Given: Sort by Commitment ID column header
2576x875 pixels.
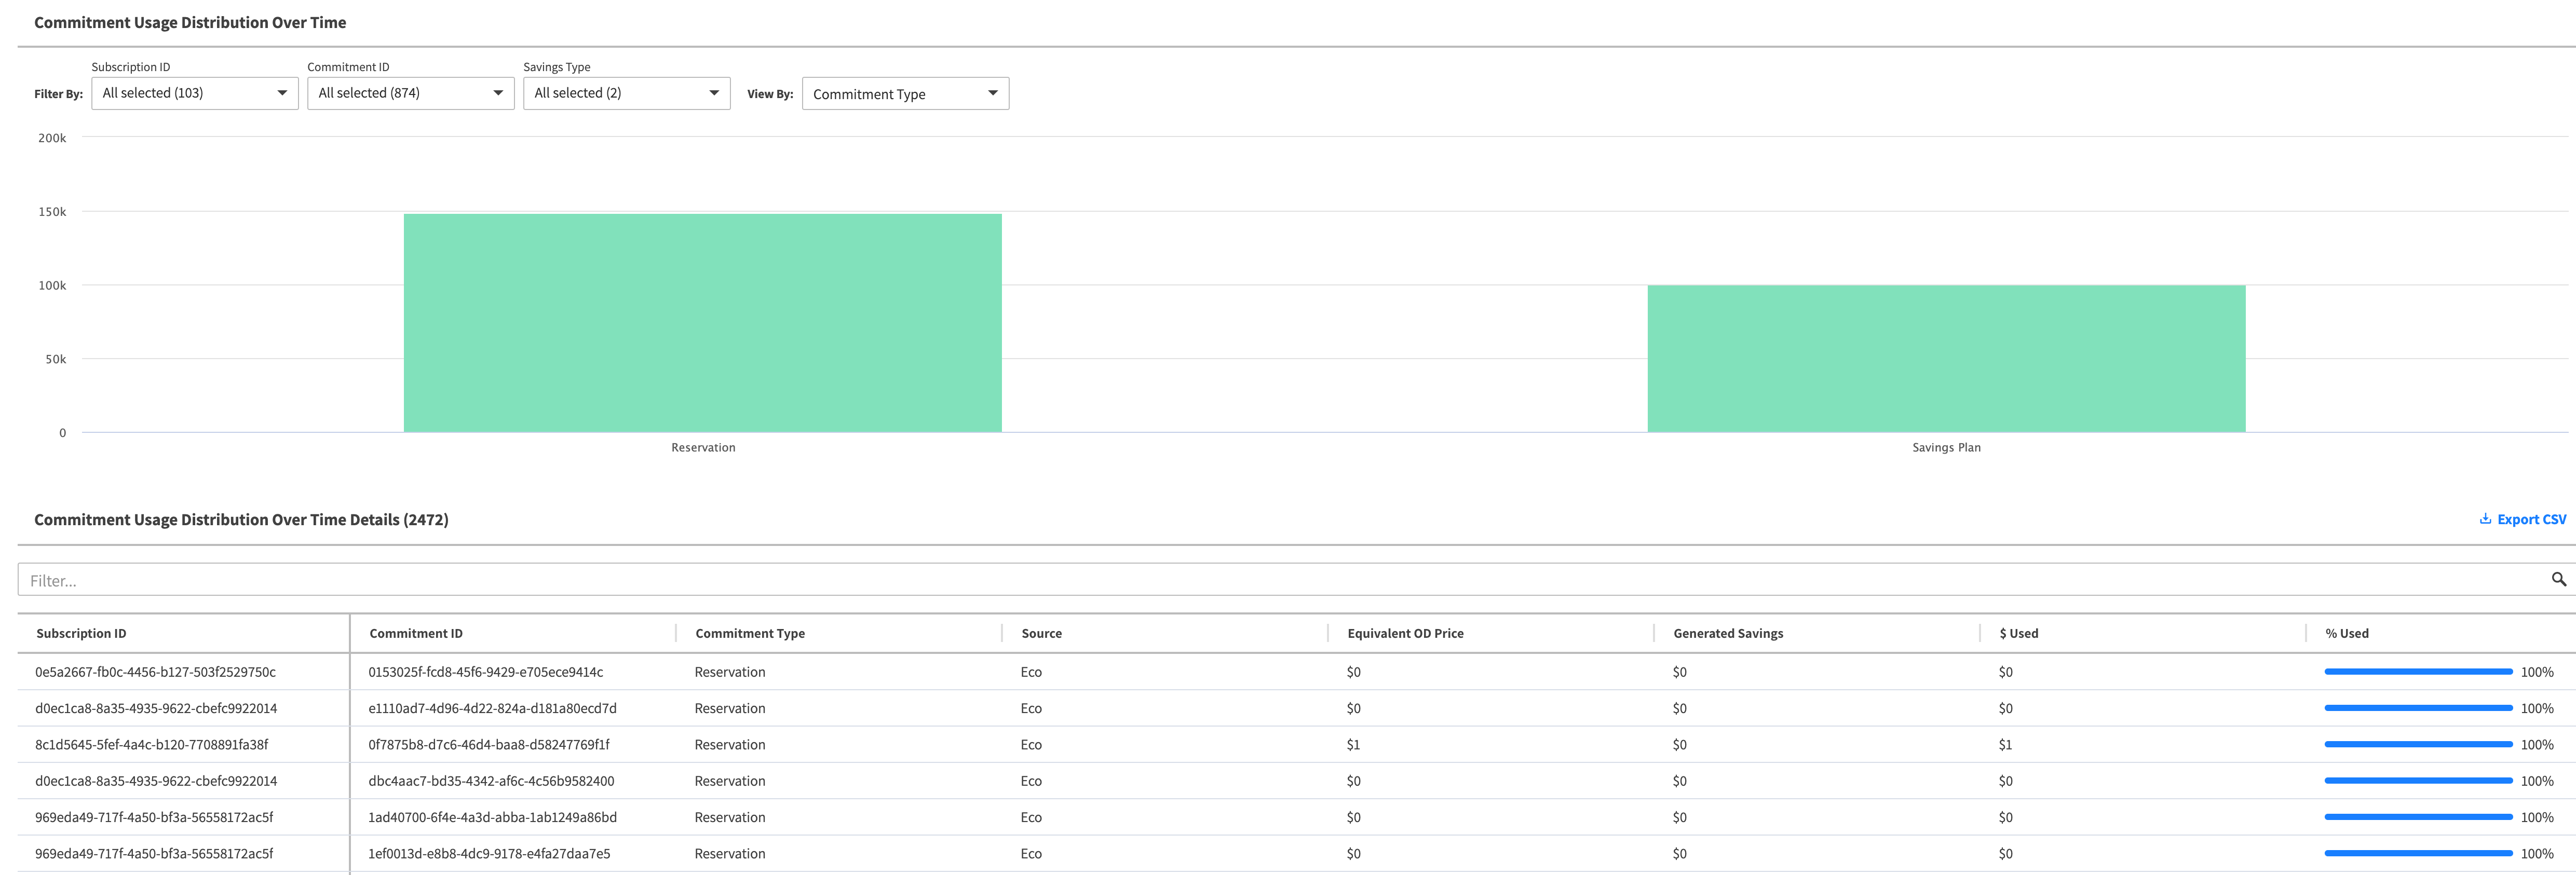Looking at the screenshot, I should (x=416, y=633).
